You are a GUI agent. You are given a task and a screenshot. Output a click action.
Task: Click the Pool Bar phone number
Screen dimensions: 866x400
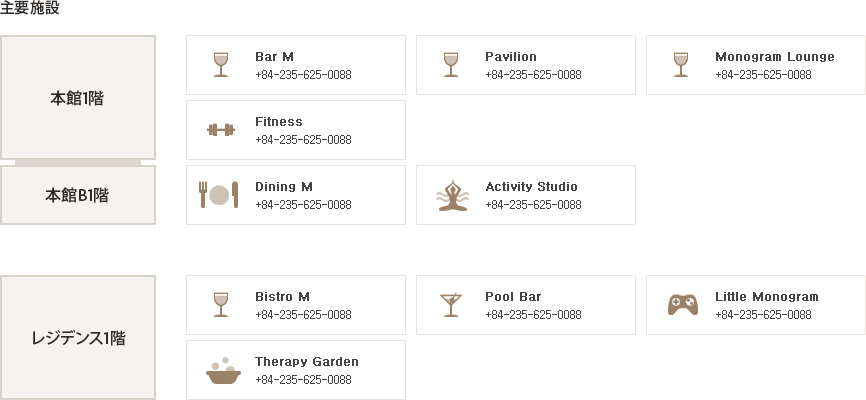(x=534, y=315)
